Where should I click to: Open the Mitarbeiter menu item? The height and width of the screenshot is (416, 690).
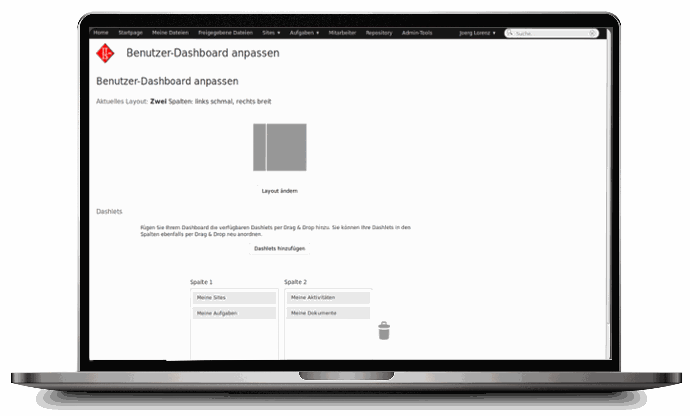pos(342,33)
